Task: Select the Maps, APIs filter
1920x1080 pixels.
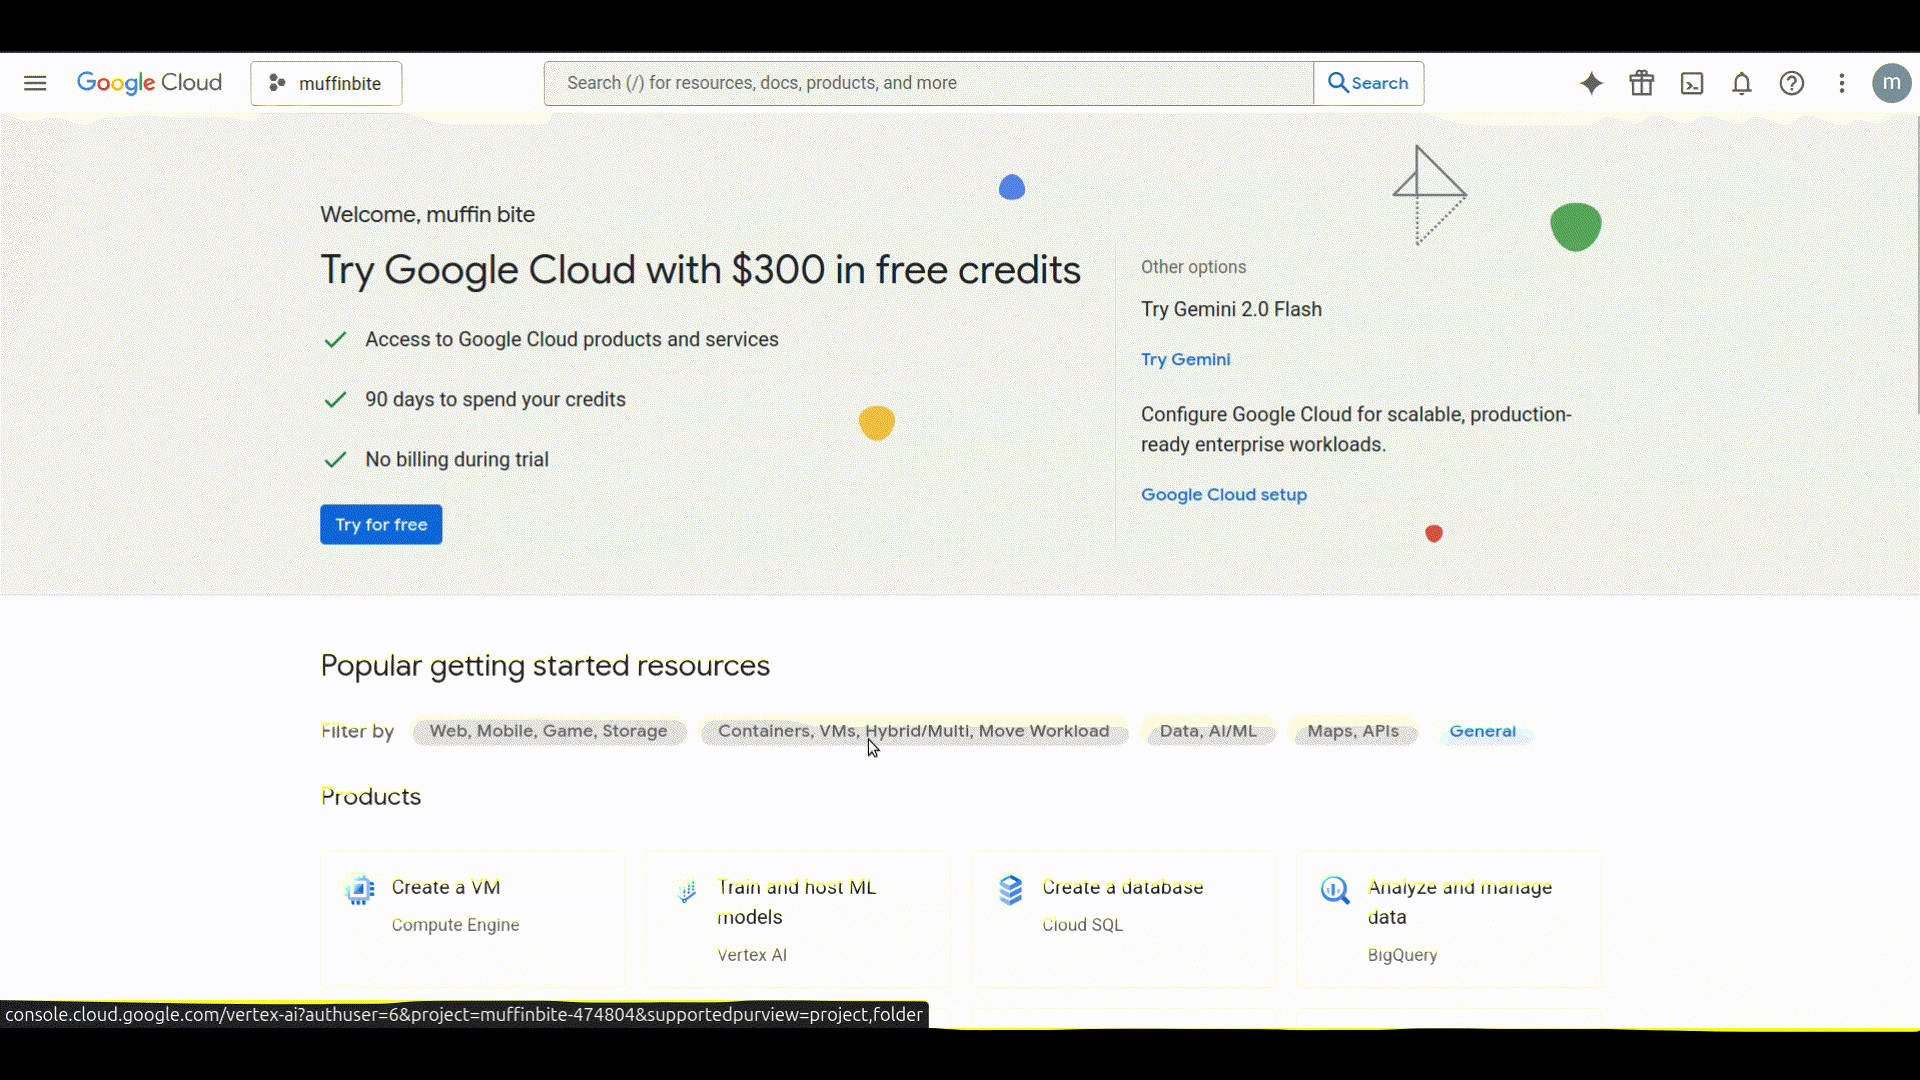Action: point(1353,731)
